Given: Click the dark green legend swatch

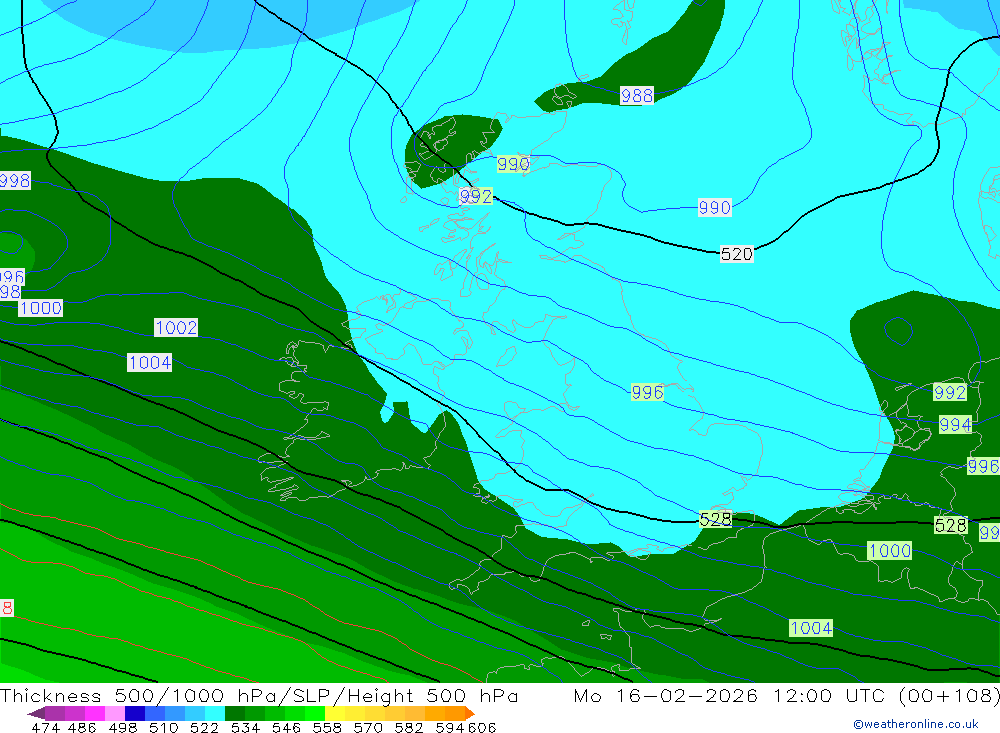Looking at the screenshot, I should (235, 713).
